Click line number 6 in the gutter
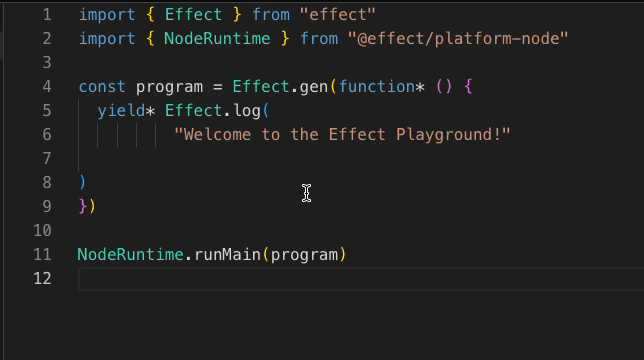 [47, 134]
